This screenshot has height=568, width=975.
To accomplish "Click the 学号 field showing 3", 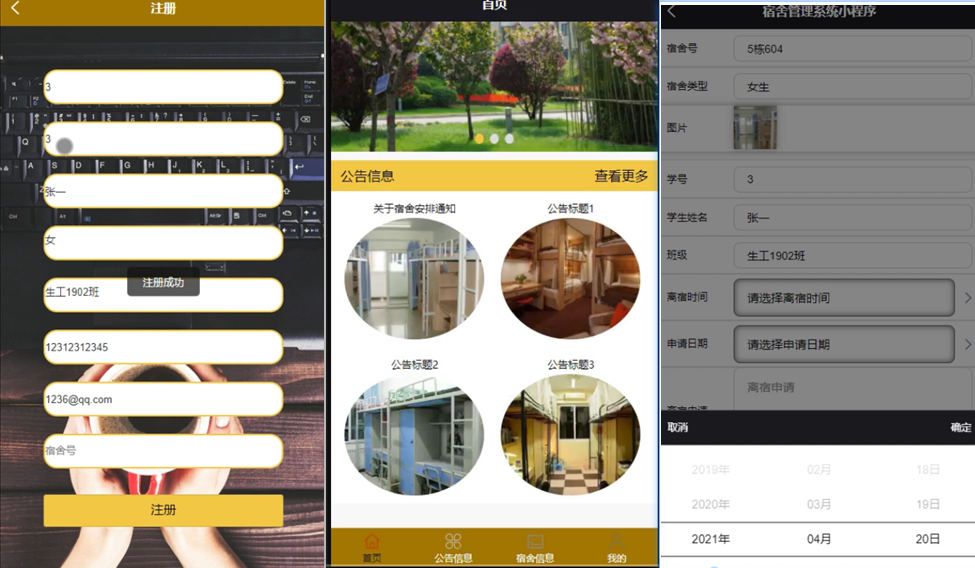I will pos(853,179).
